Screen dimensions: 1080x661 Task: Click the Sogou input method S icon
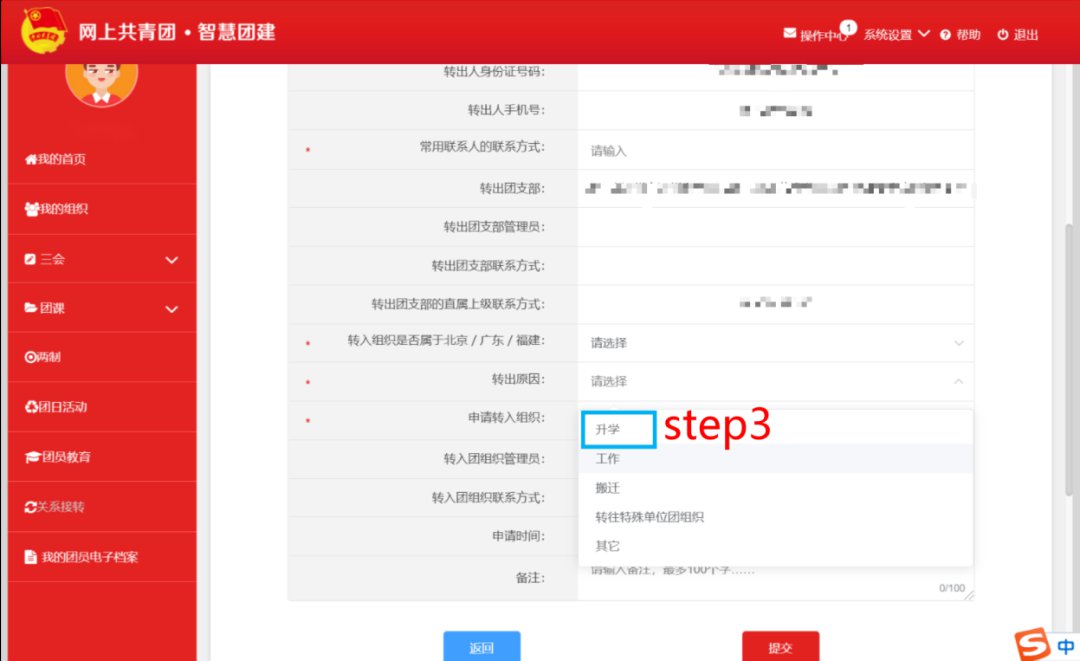[x=1032, y=643]
